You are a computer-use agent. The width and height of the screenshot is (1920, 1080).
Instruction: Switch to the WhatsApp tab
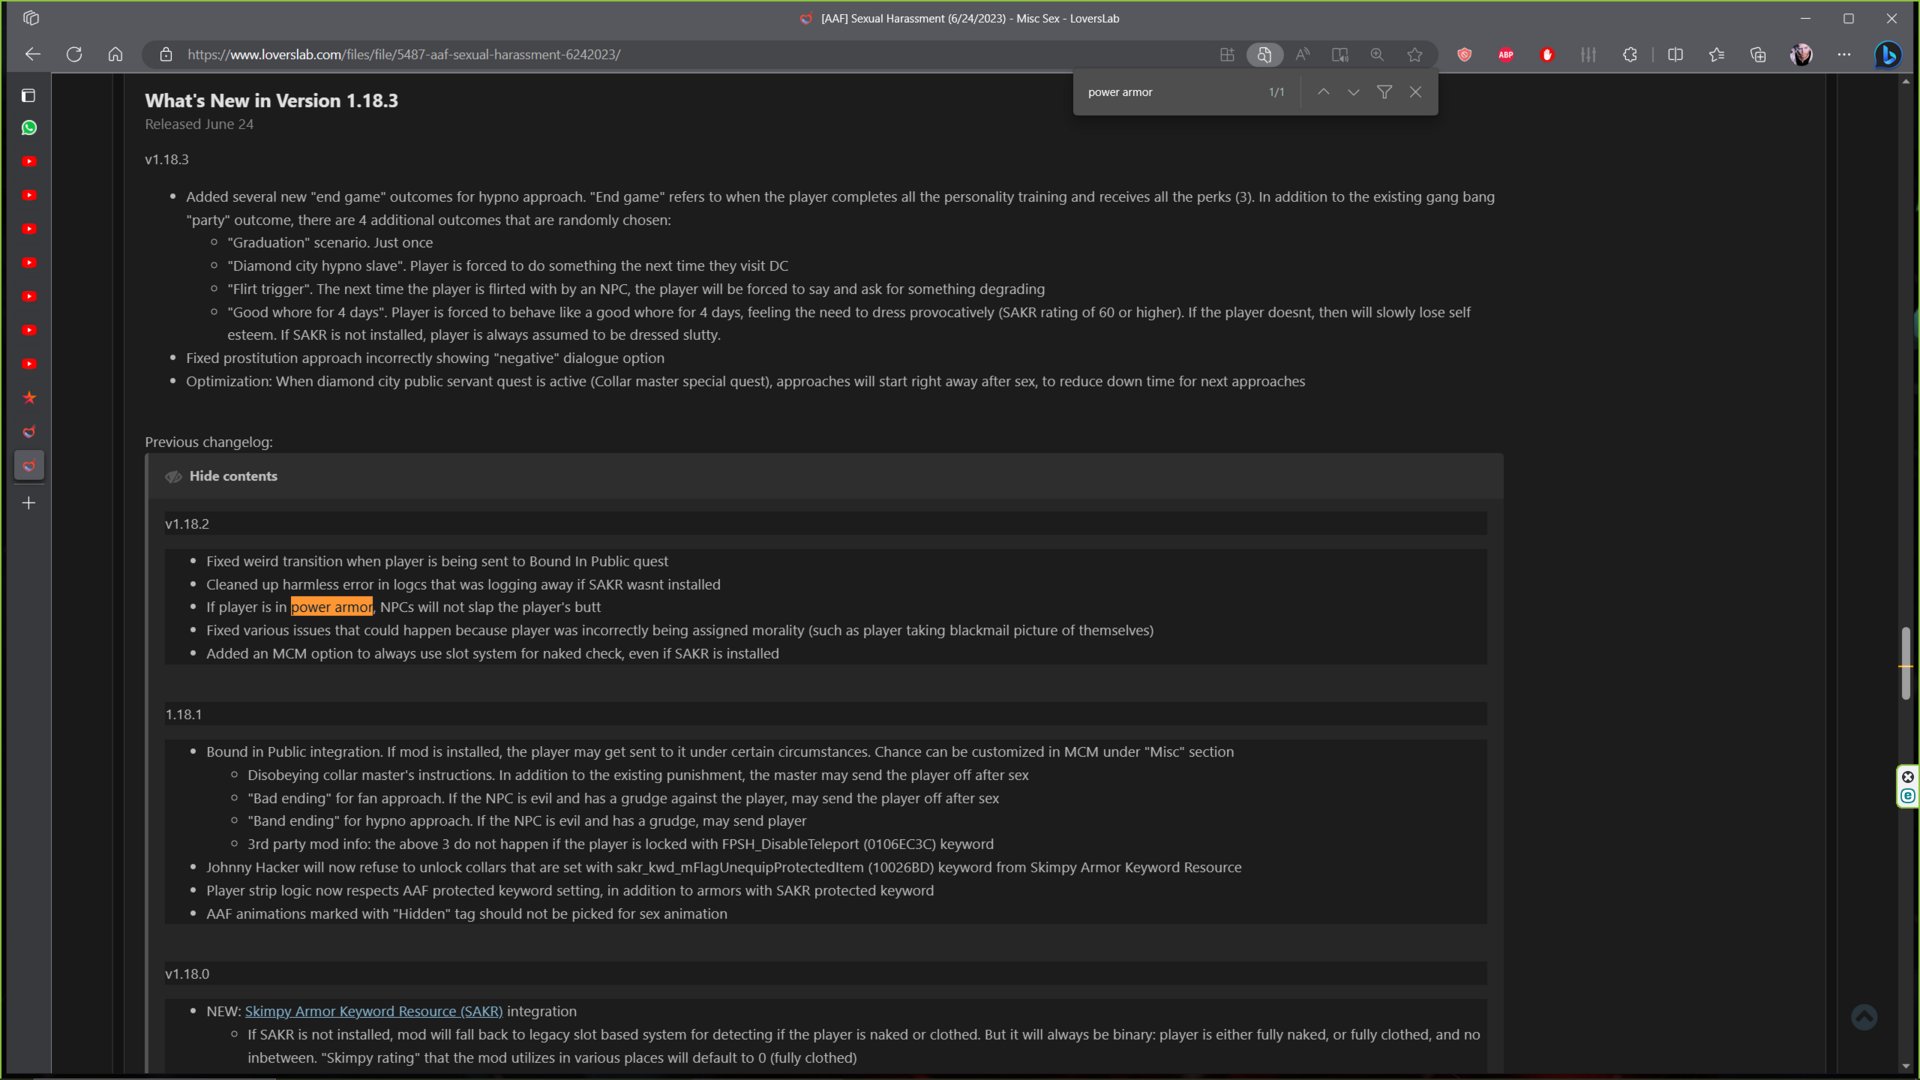(x=29, y=128)
